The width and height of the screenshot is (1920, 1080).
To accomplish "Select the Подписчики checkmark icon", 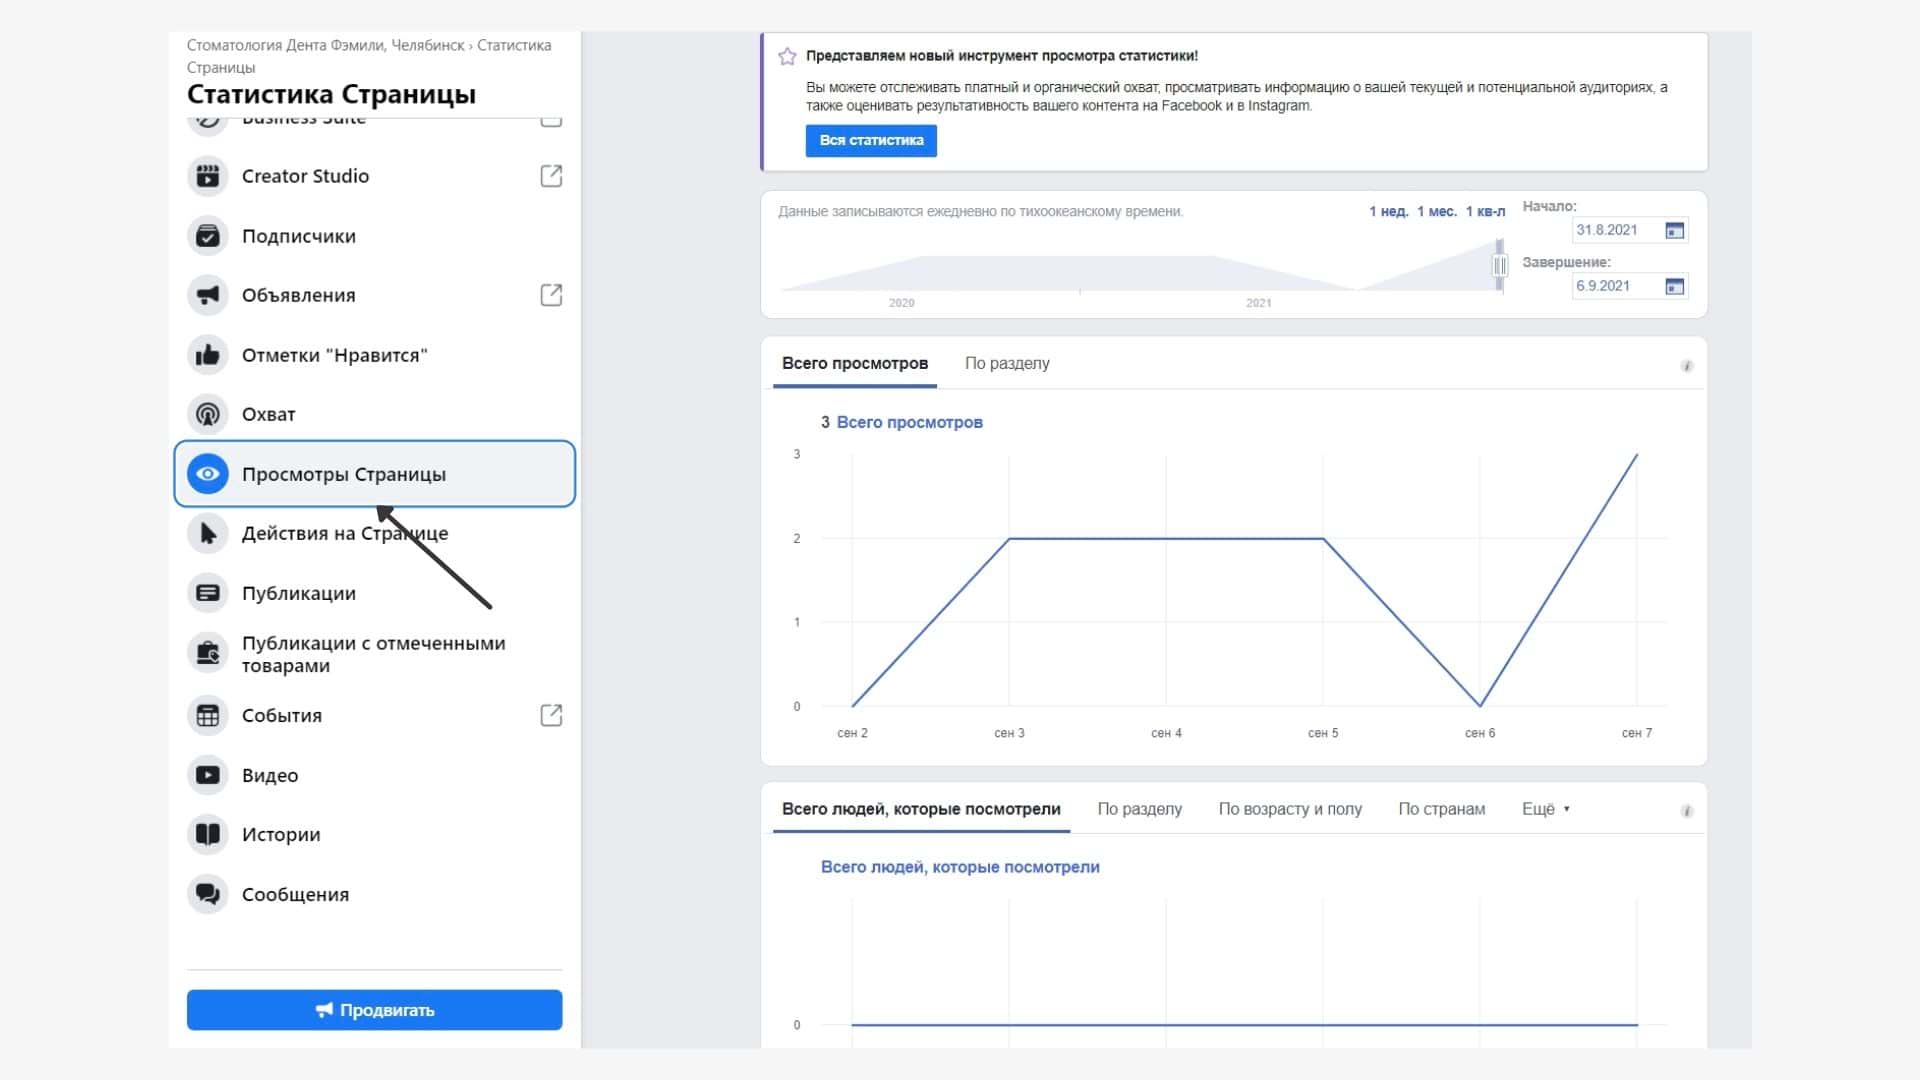I will pos(208,236).
